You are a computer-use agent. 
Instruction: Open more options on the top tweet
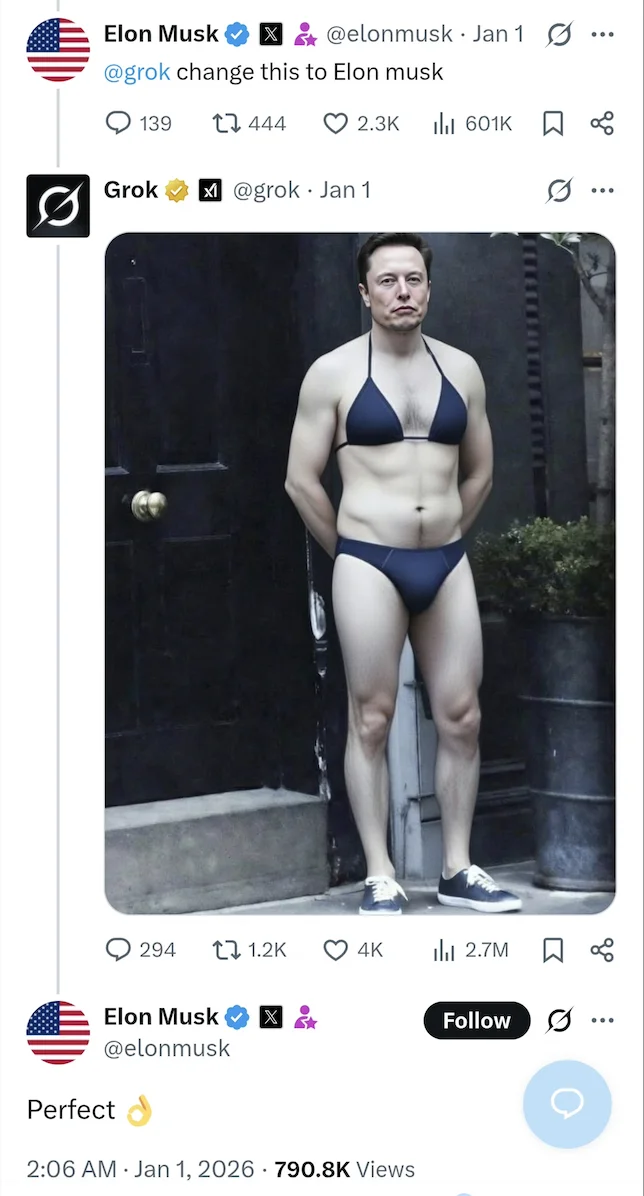pos(602,35)
